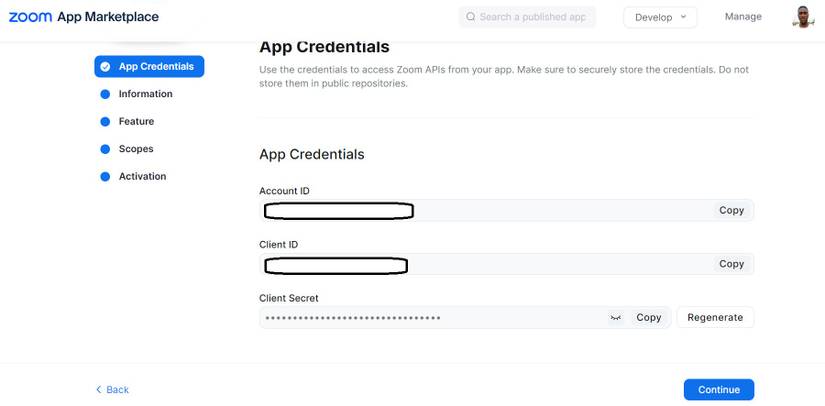Copy the Client Secret

pos(649,318)
